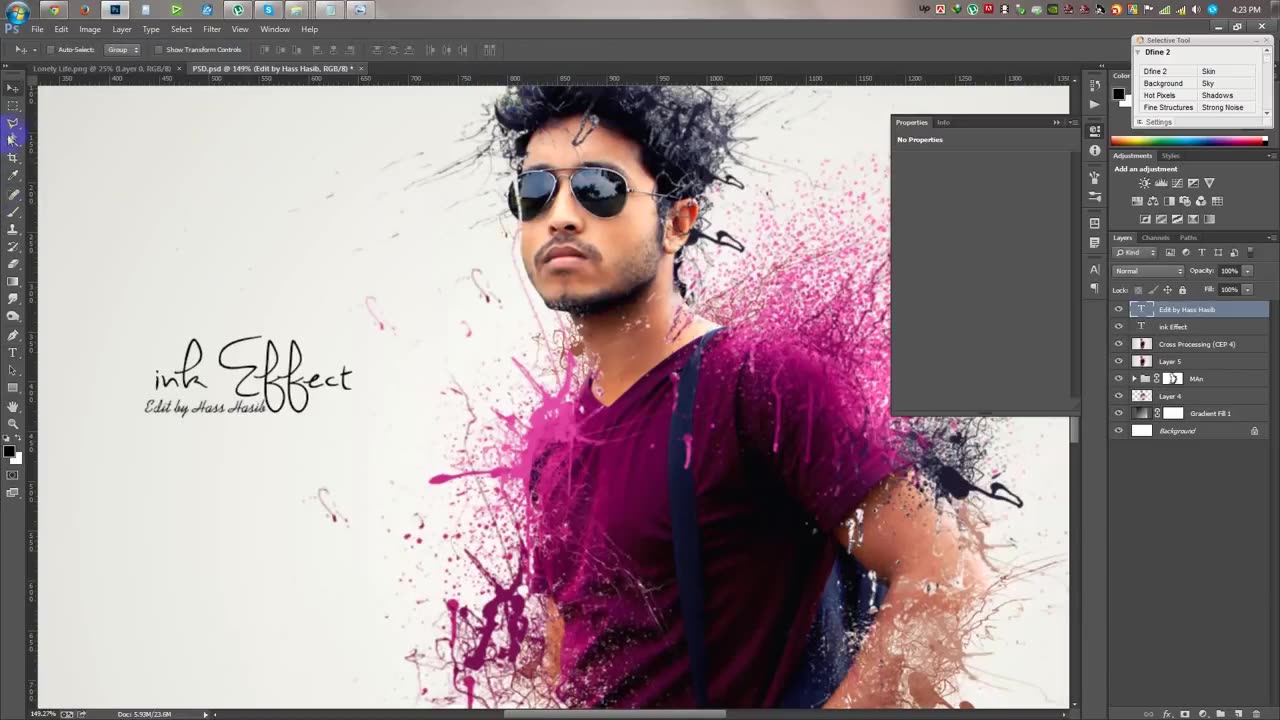Select the Eraser tool
The height and width of the screenshot is (720, 1280).
tap(13, 264)
